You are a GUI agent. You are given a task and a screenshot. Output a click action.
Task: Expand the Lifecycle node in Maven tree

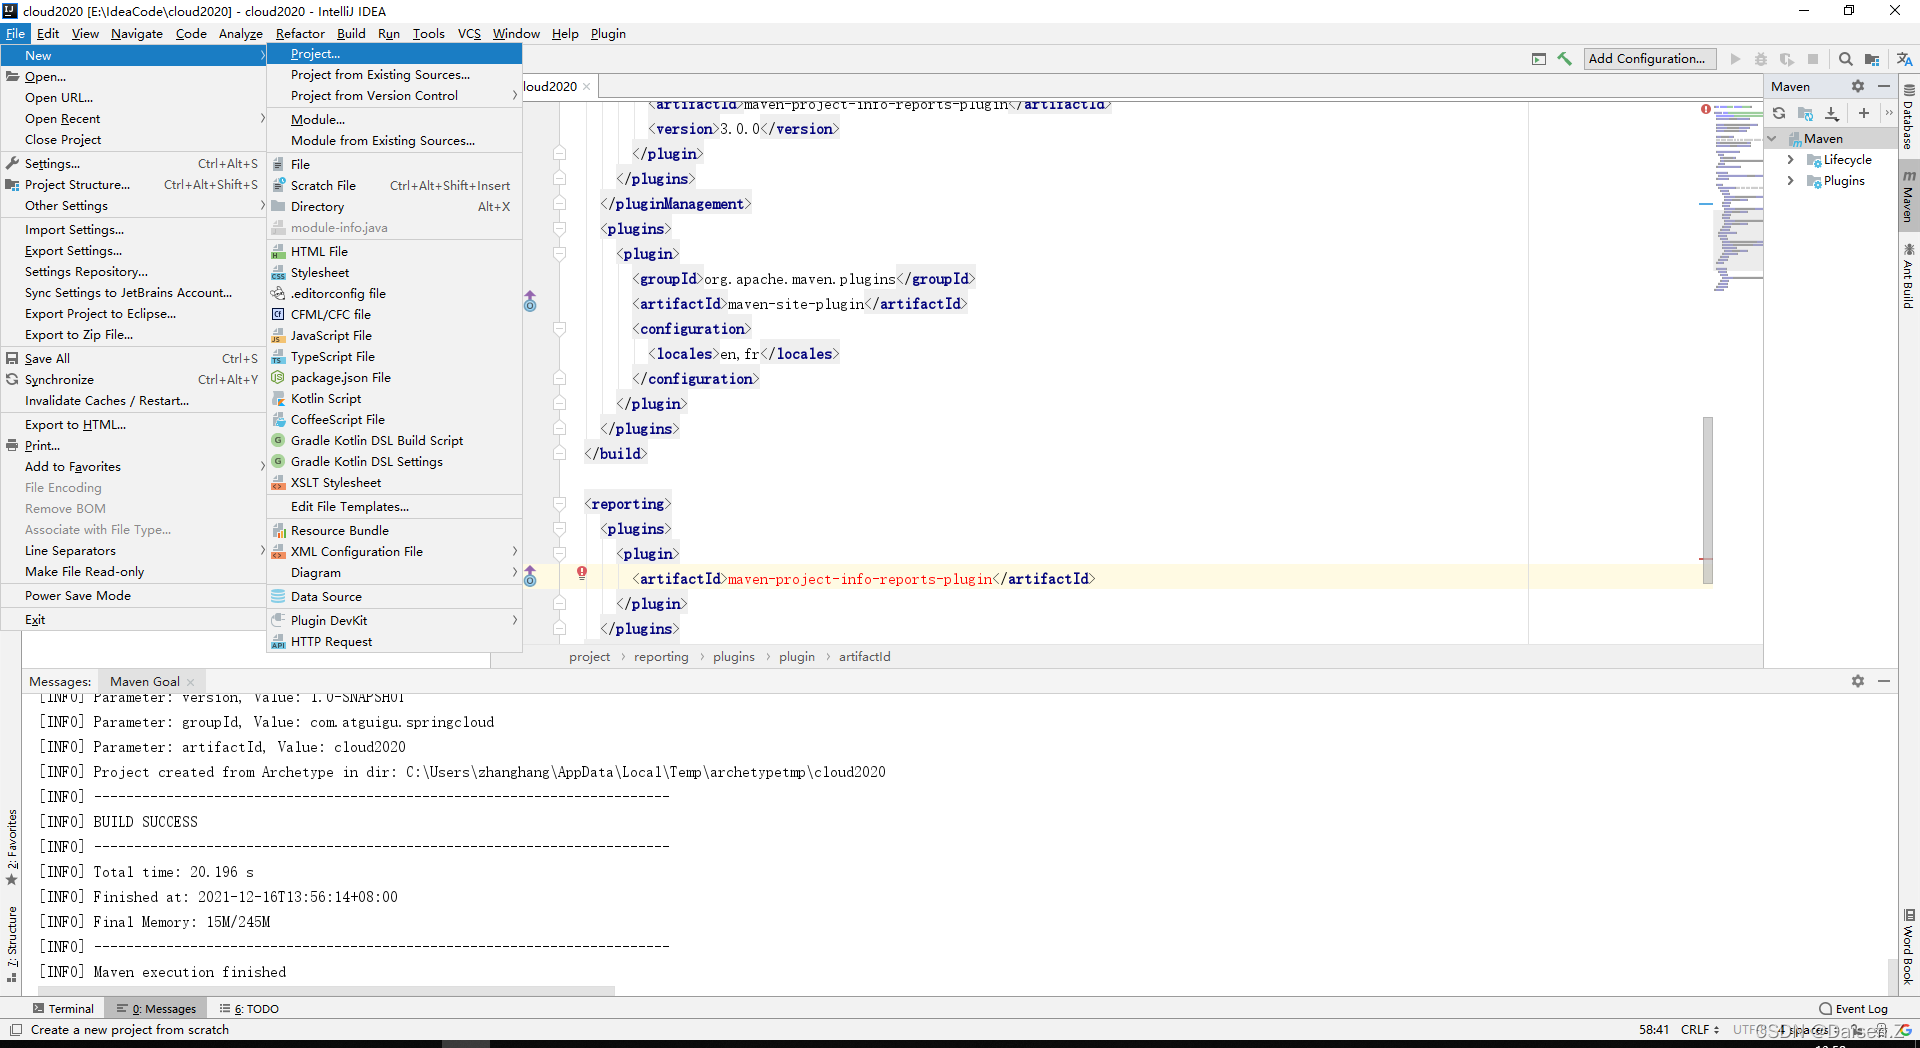point(1790,160)
